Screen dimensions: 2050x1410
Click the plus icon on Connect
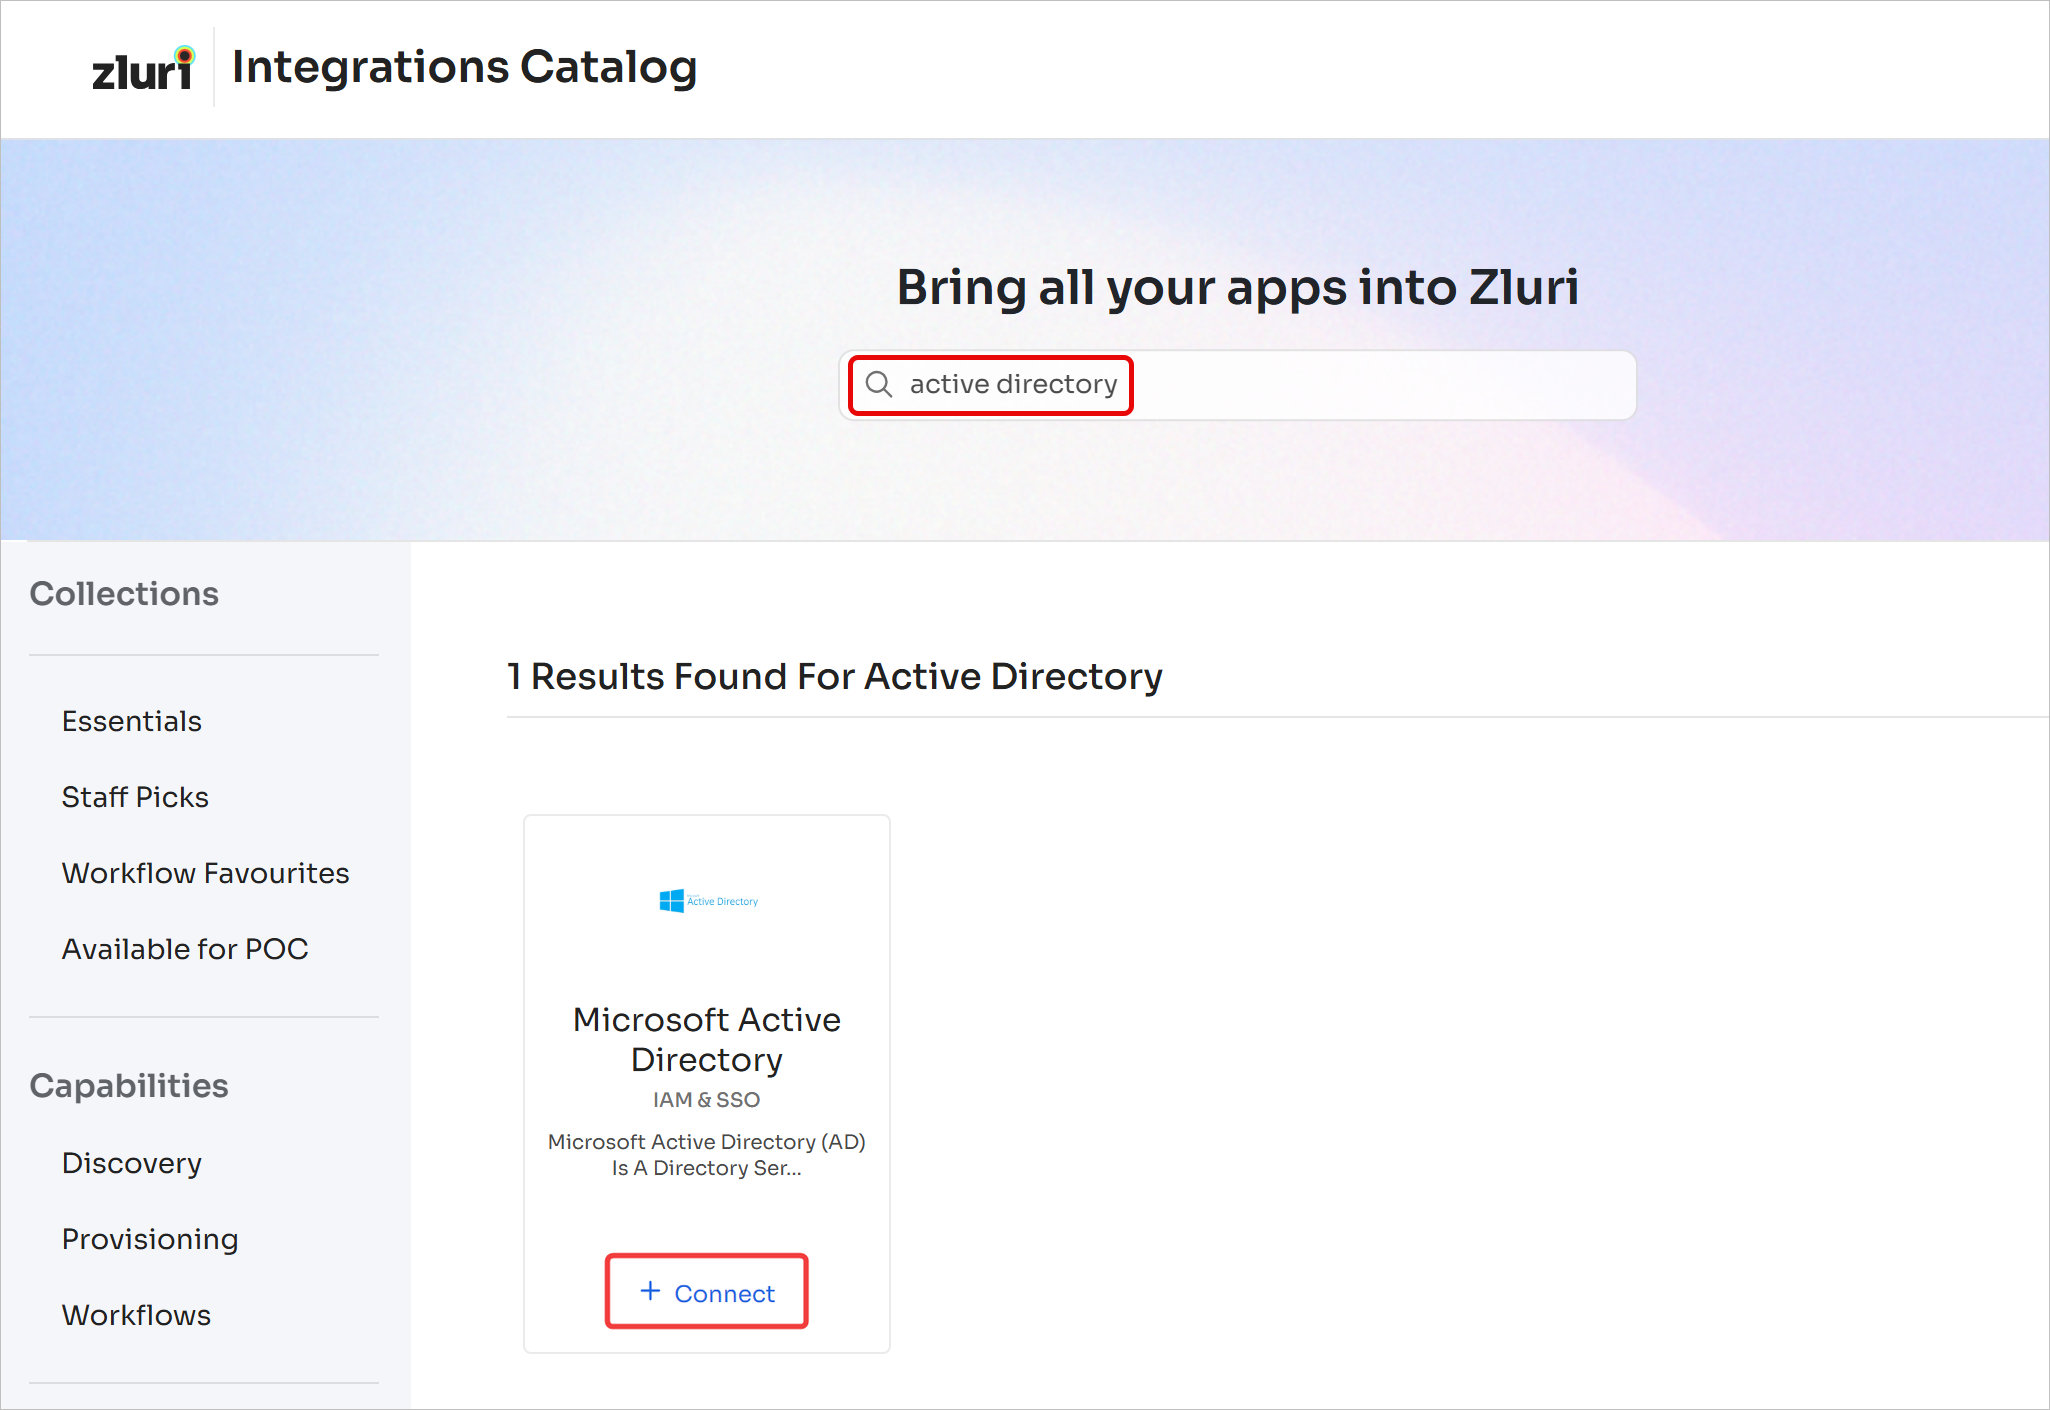(650, 1291)
